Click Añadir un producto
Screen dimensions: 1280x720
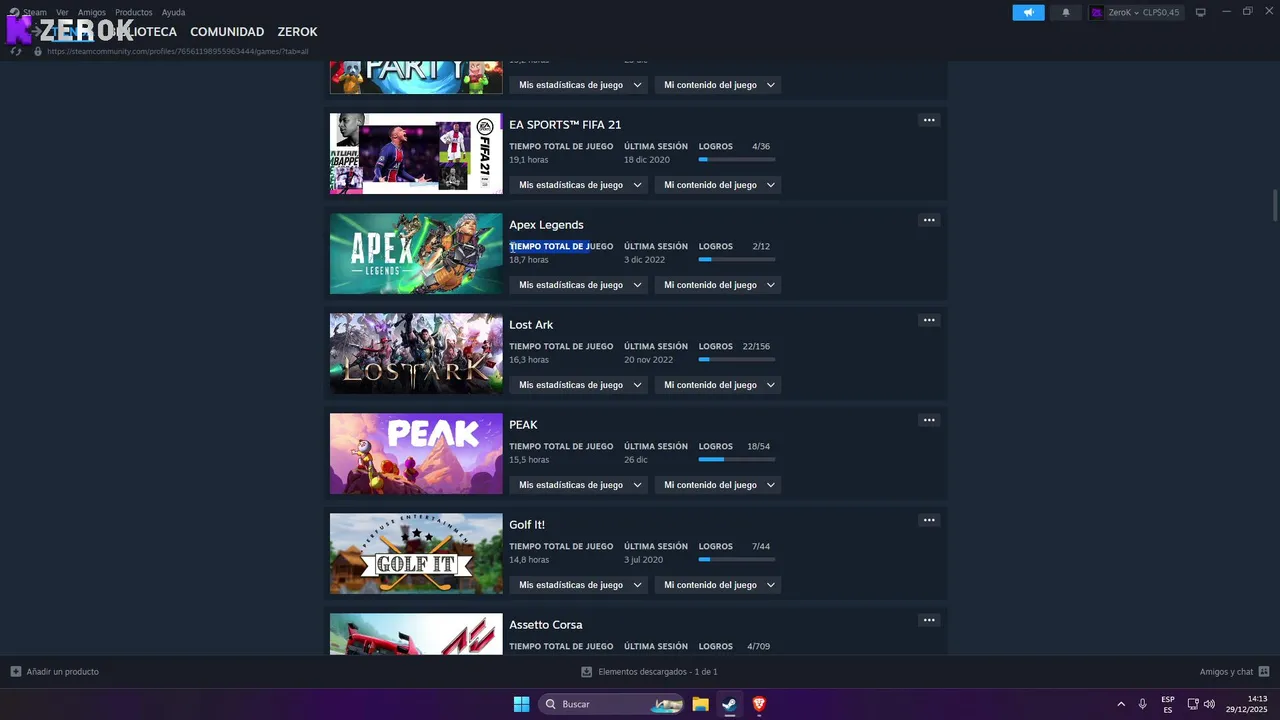55,672
